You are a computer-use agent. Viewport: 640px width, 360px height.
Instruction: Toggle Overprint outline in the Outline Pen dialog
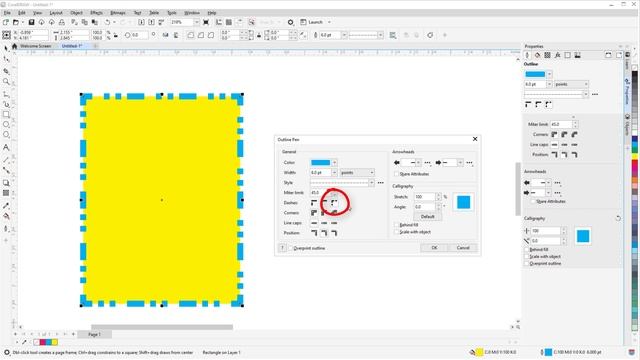point(291,248)
